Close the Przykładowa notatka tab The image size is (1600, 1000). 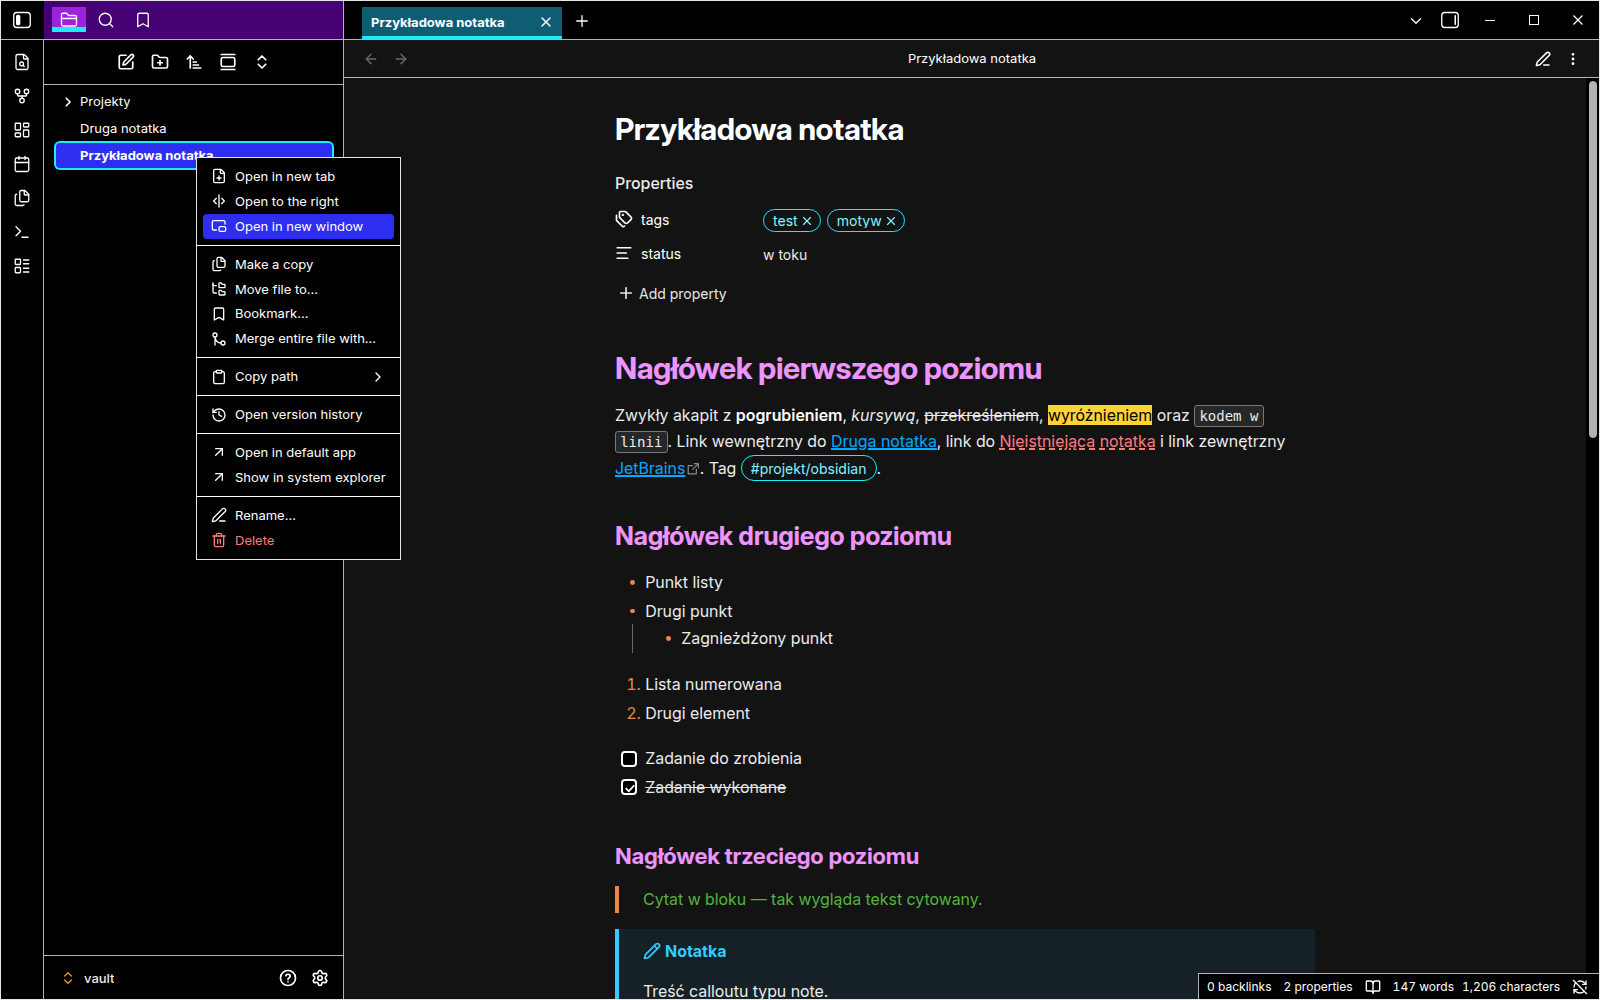tap(546, 22)
